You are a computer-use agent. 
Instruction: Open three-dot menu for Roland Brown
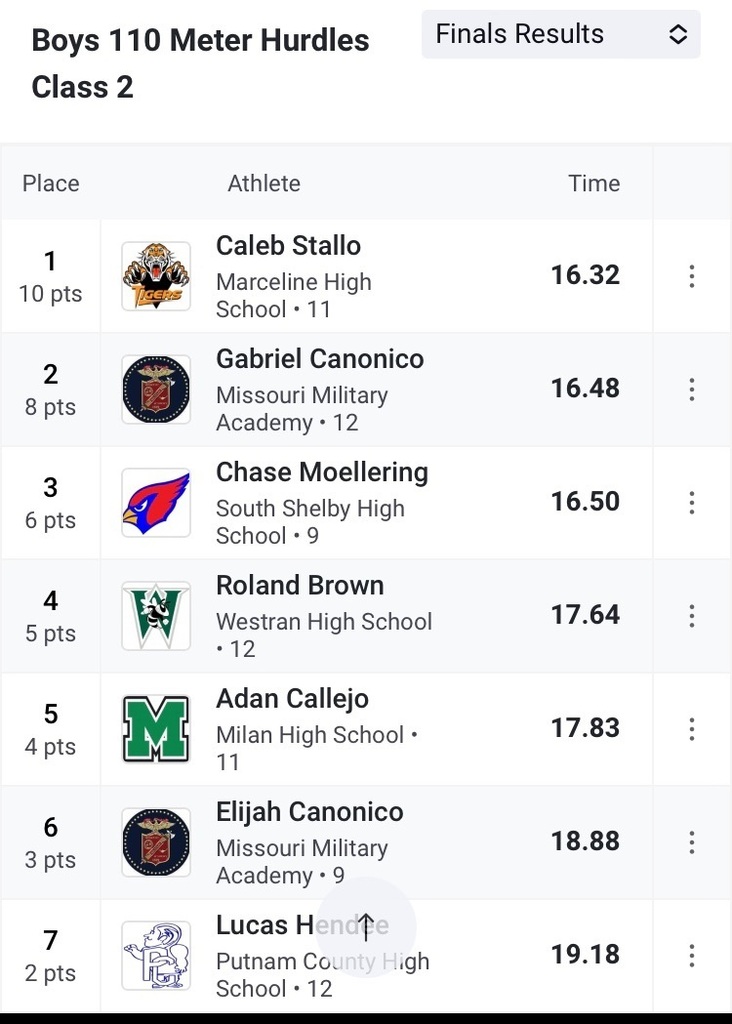pyautogui.click(x=692, y=616)
